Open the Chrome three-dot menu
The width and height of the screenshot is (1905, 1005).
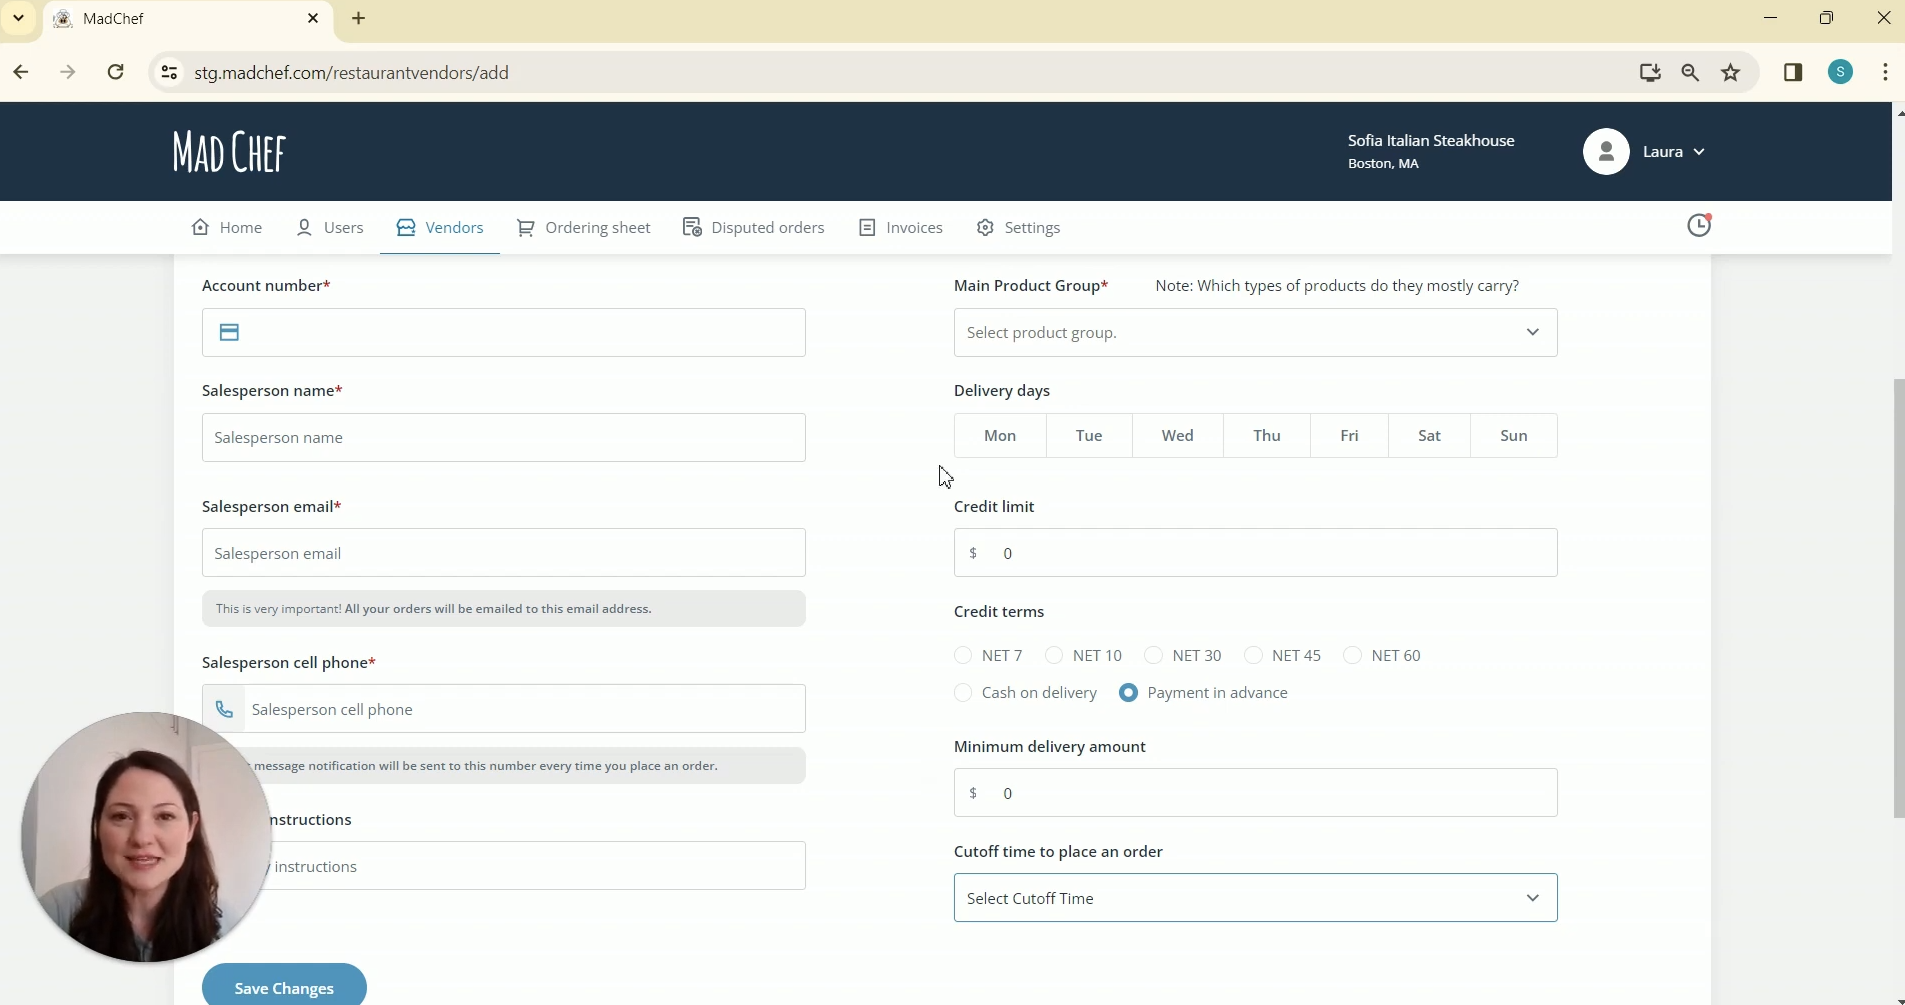tap(1886, 73)
